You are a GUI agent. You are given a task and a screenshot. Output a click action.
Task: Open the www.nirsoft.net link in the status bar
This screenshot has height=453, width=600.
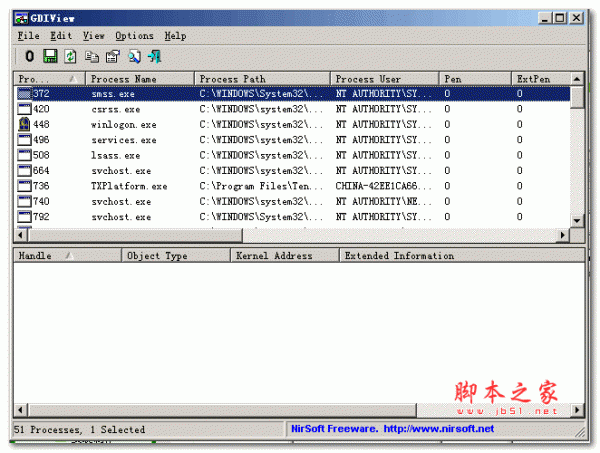(x=439, y=429)
